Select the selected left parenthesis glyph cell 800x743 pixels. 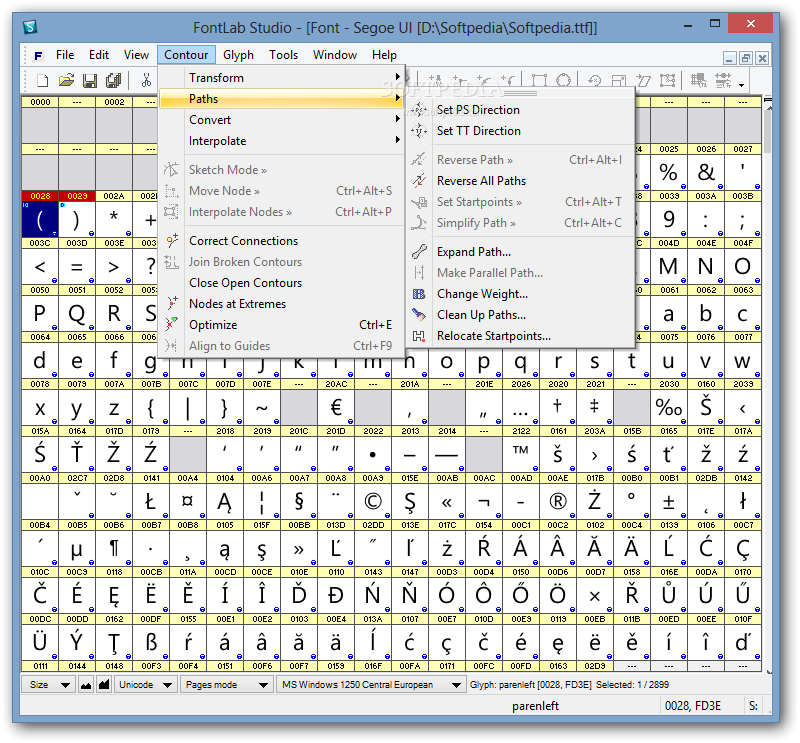coord(40,219)
